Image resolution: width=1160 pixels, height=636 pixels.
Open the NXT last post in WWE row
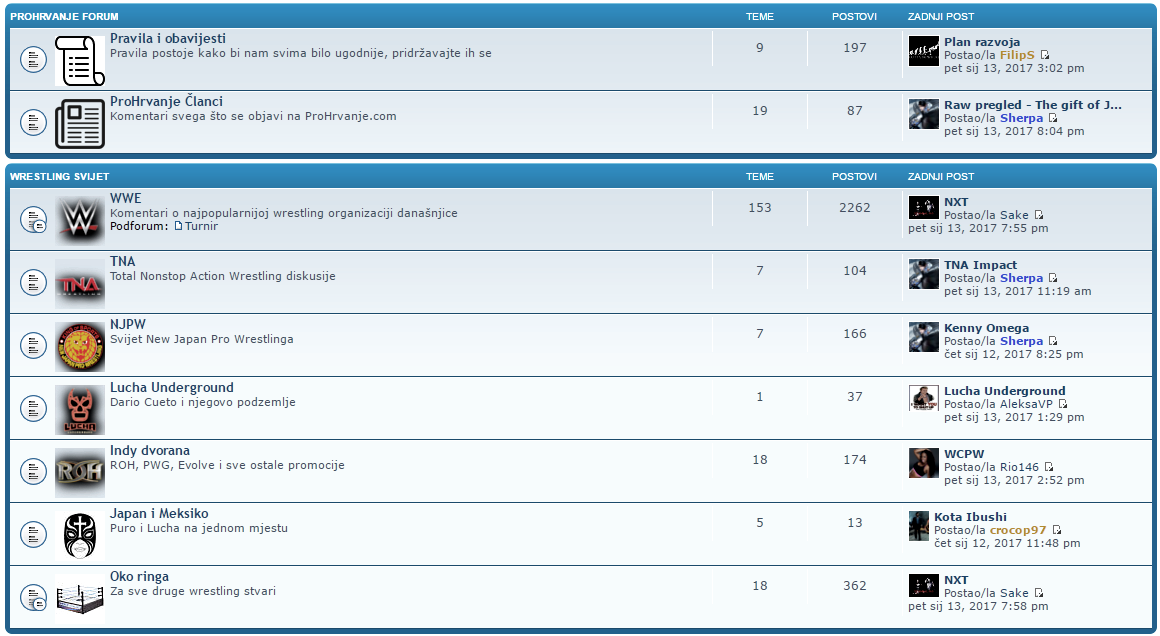pos(956,202)
